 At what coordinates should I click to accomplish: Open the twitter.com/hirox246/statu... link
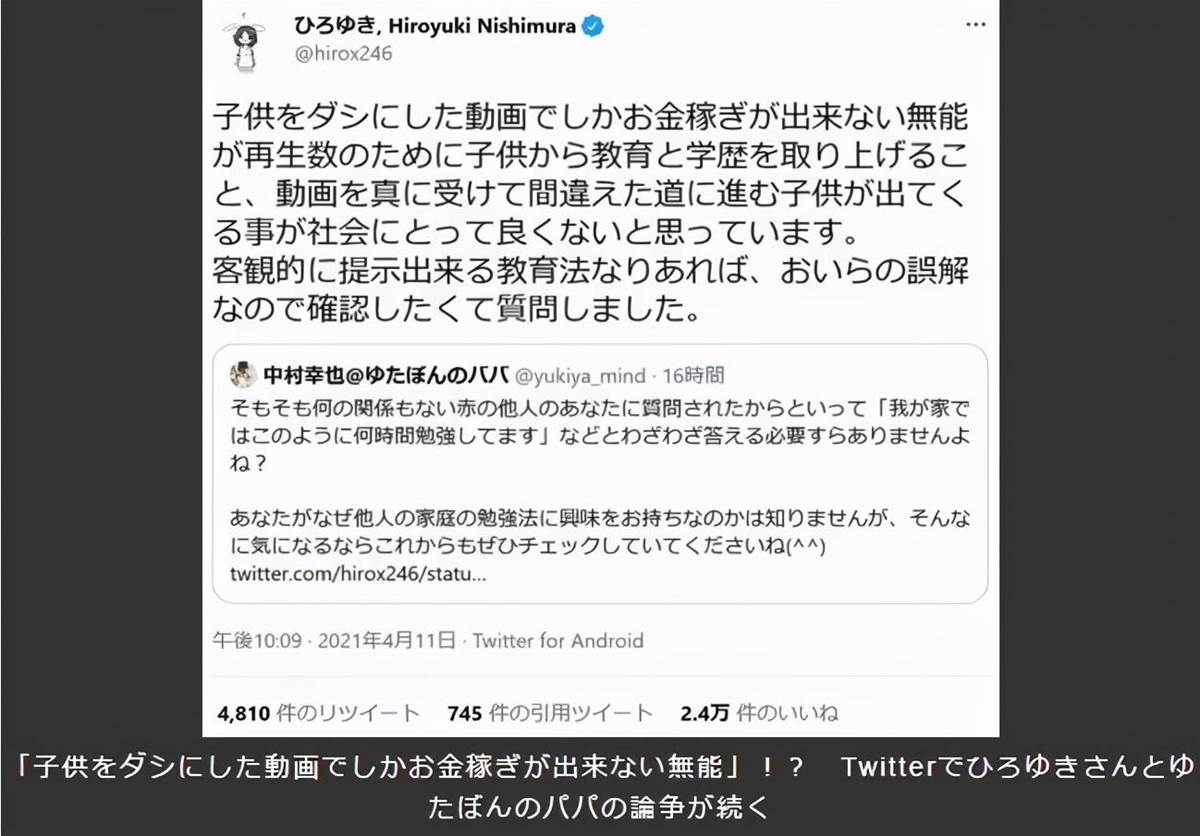tap(358, 576)
